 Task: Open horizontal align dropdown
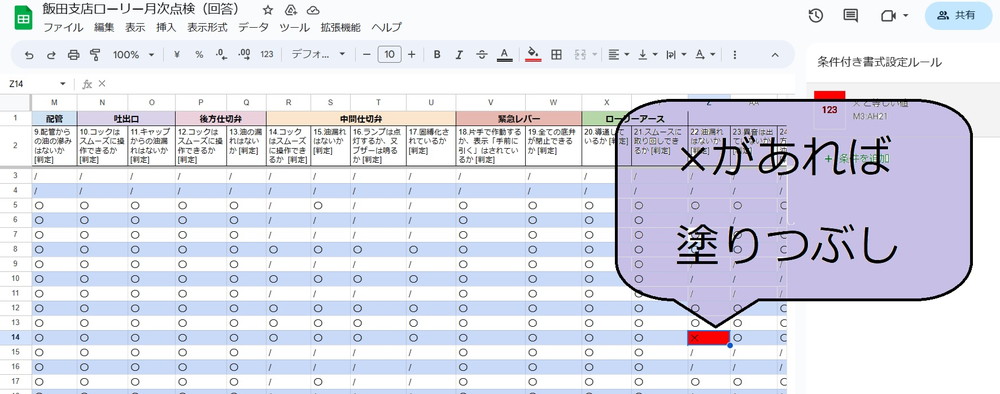pyautogui.click(x=618, y=55)
